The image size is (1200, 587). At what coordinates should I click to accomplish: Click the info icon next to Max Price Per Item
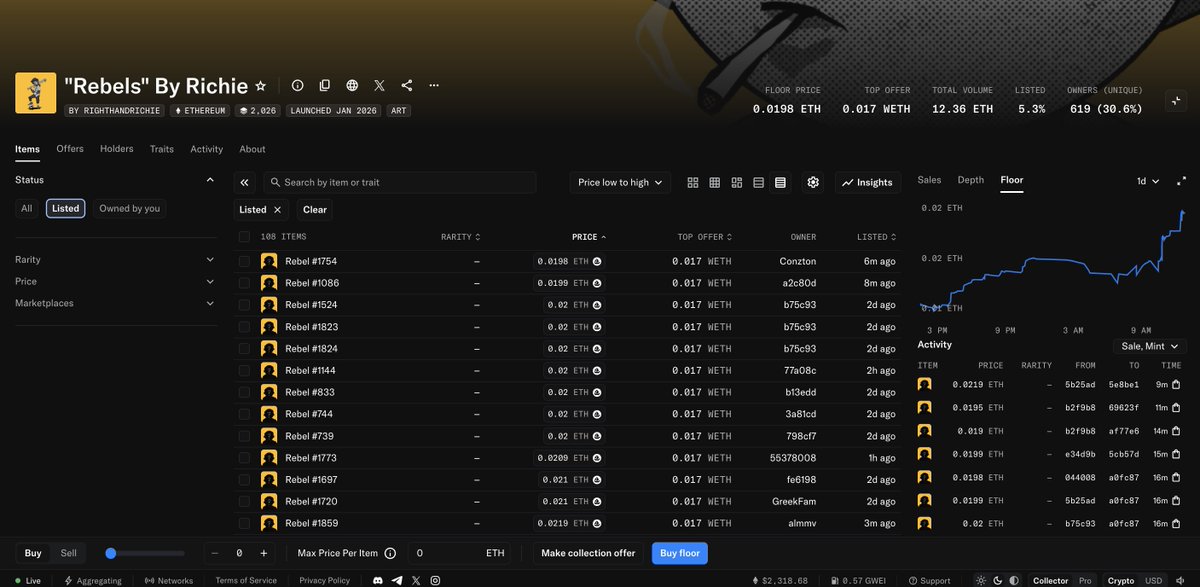pos(390,553)
